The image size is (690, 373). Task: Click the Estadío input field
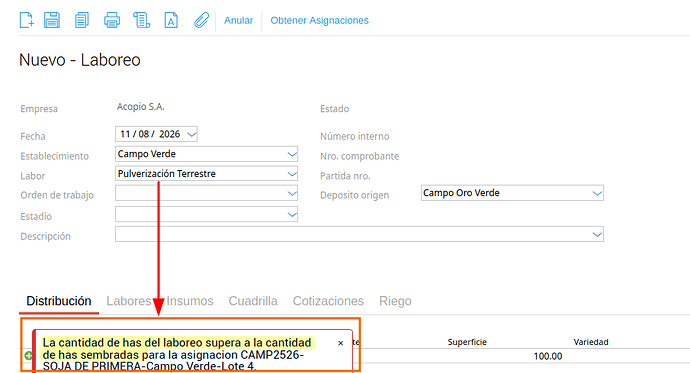206,215
